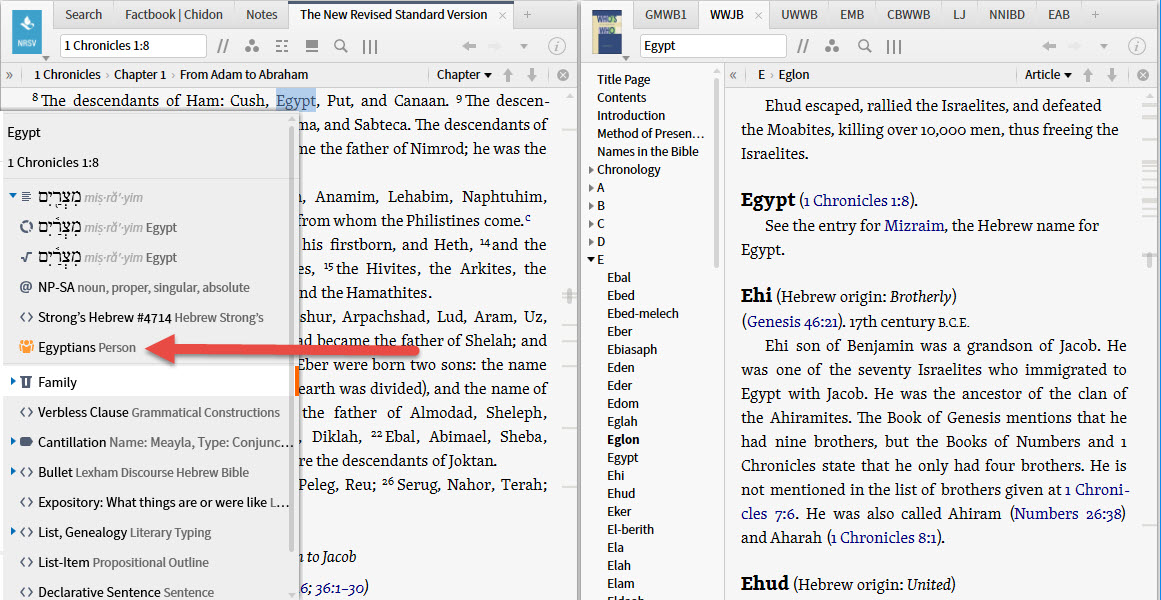The height and width of the screenshot is (600, 1161).
Task: Click the NRSV reference box 1 Chronicles 1:8
Action: (x=133, y=46)
